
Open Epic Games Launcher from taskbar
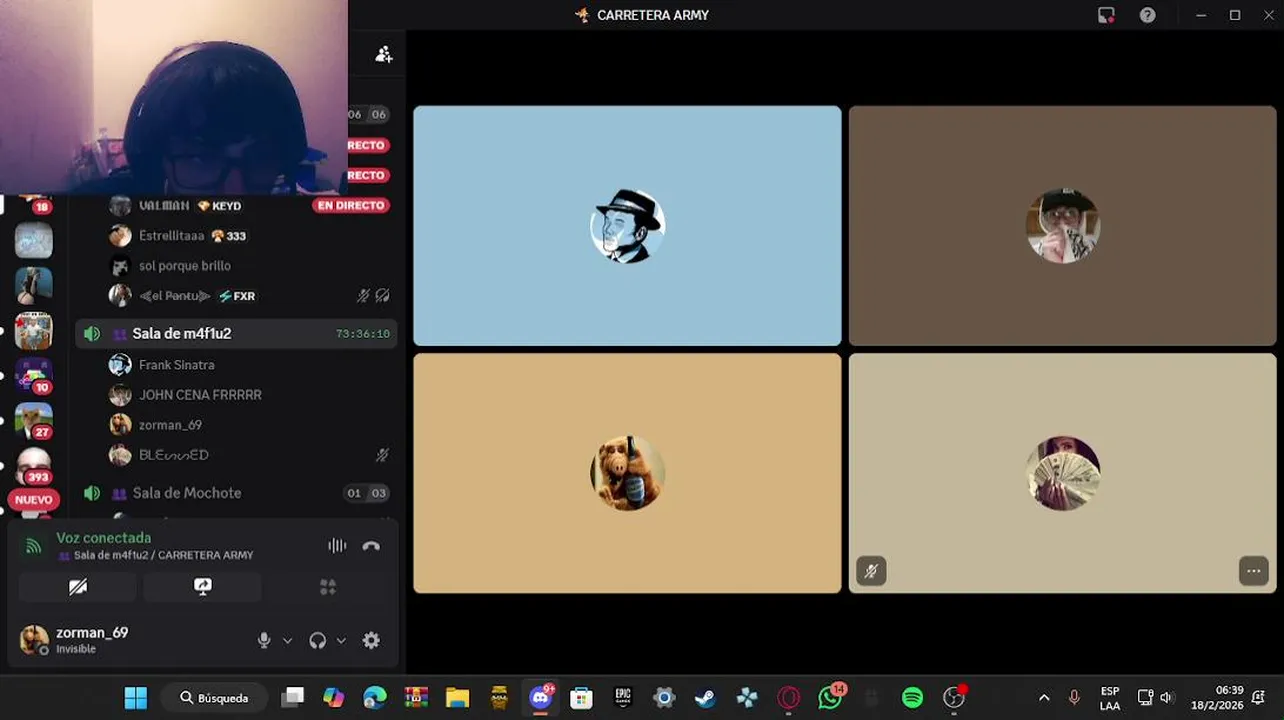(x=623, y=698)
